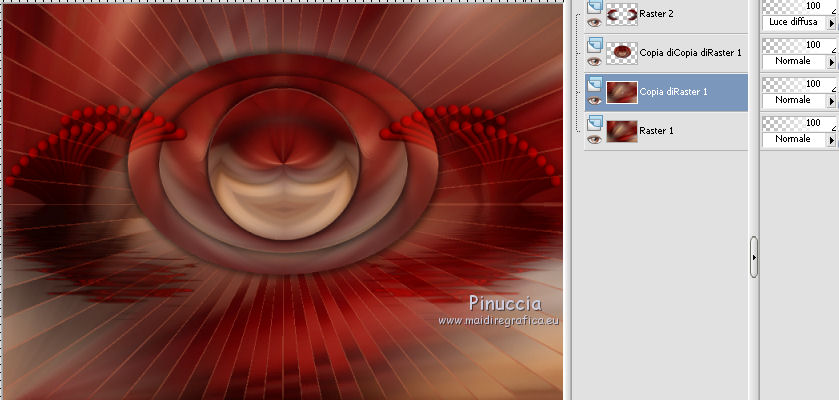
Task: Click Normale blend field of Copia diRaster 1
Action: [x=794, y=100]
